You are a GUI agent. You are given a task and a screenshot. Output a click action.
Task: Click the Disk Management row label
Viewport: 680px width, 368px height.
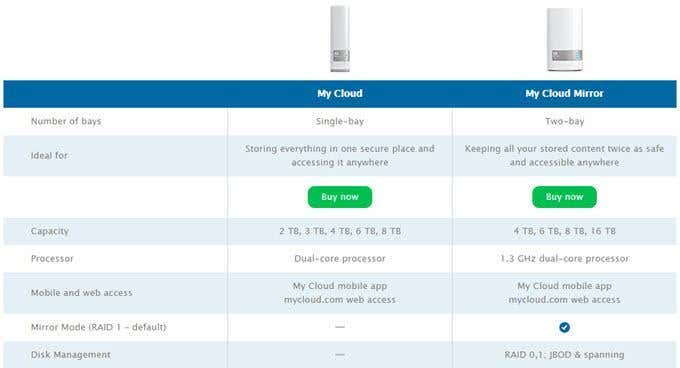tap(71, 355)
